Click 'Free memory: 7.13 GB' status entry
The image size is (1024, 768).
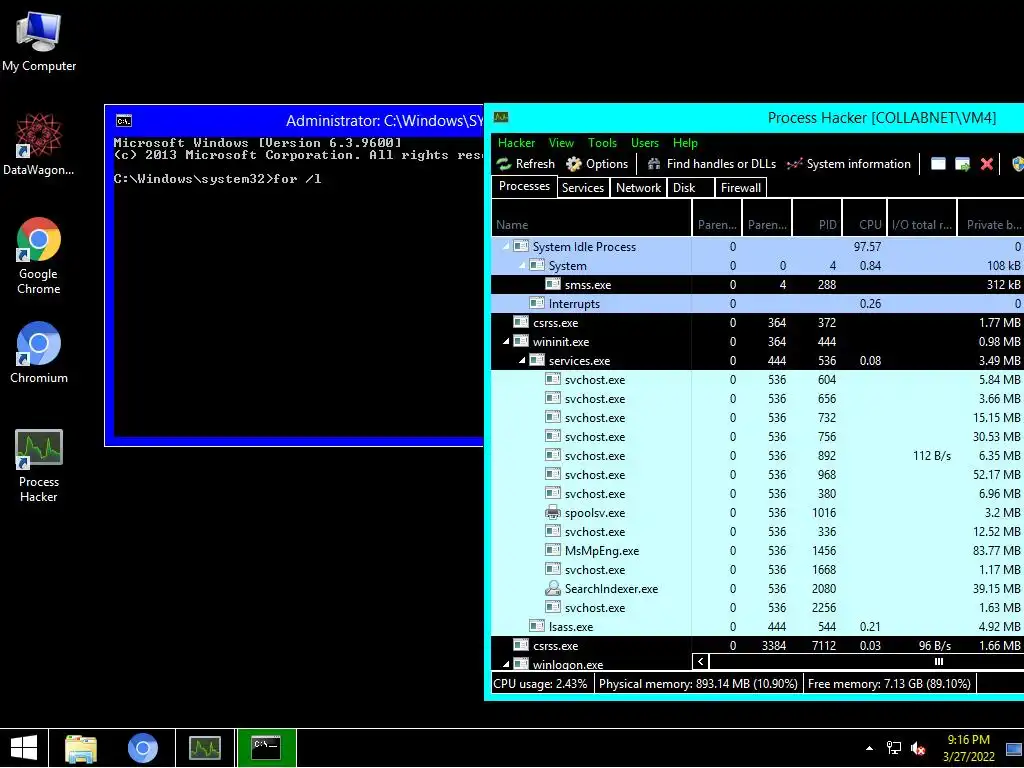coord(889,684)
